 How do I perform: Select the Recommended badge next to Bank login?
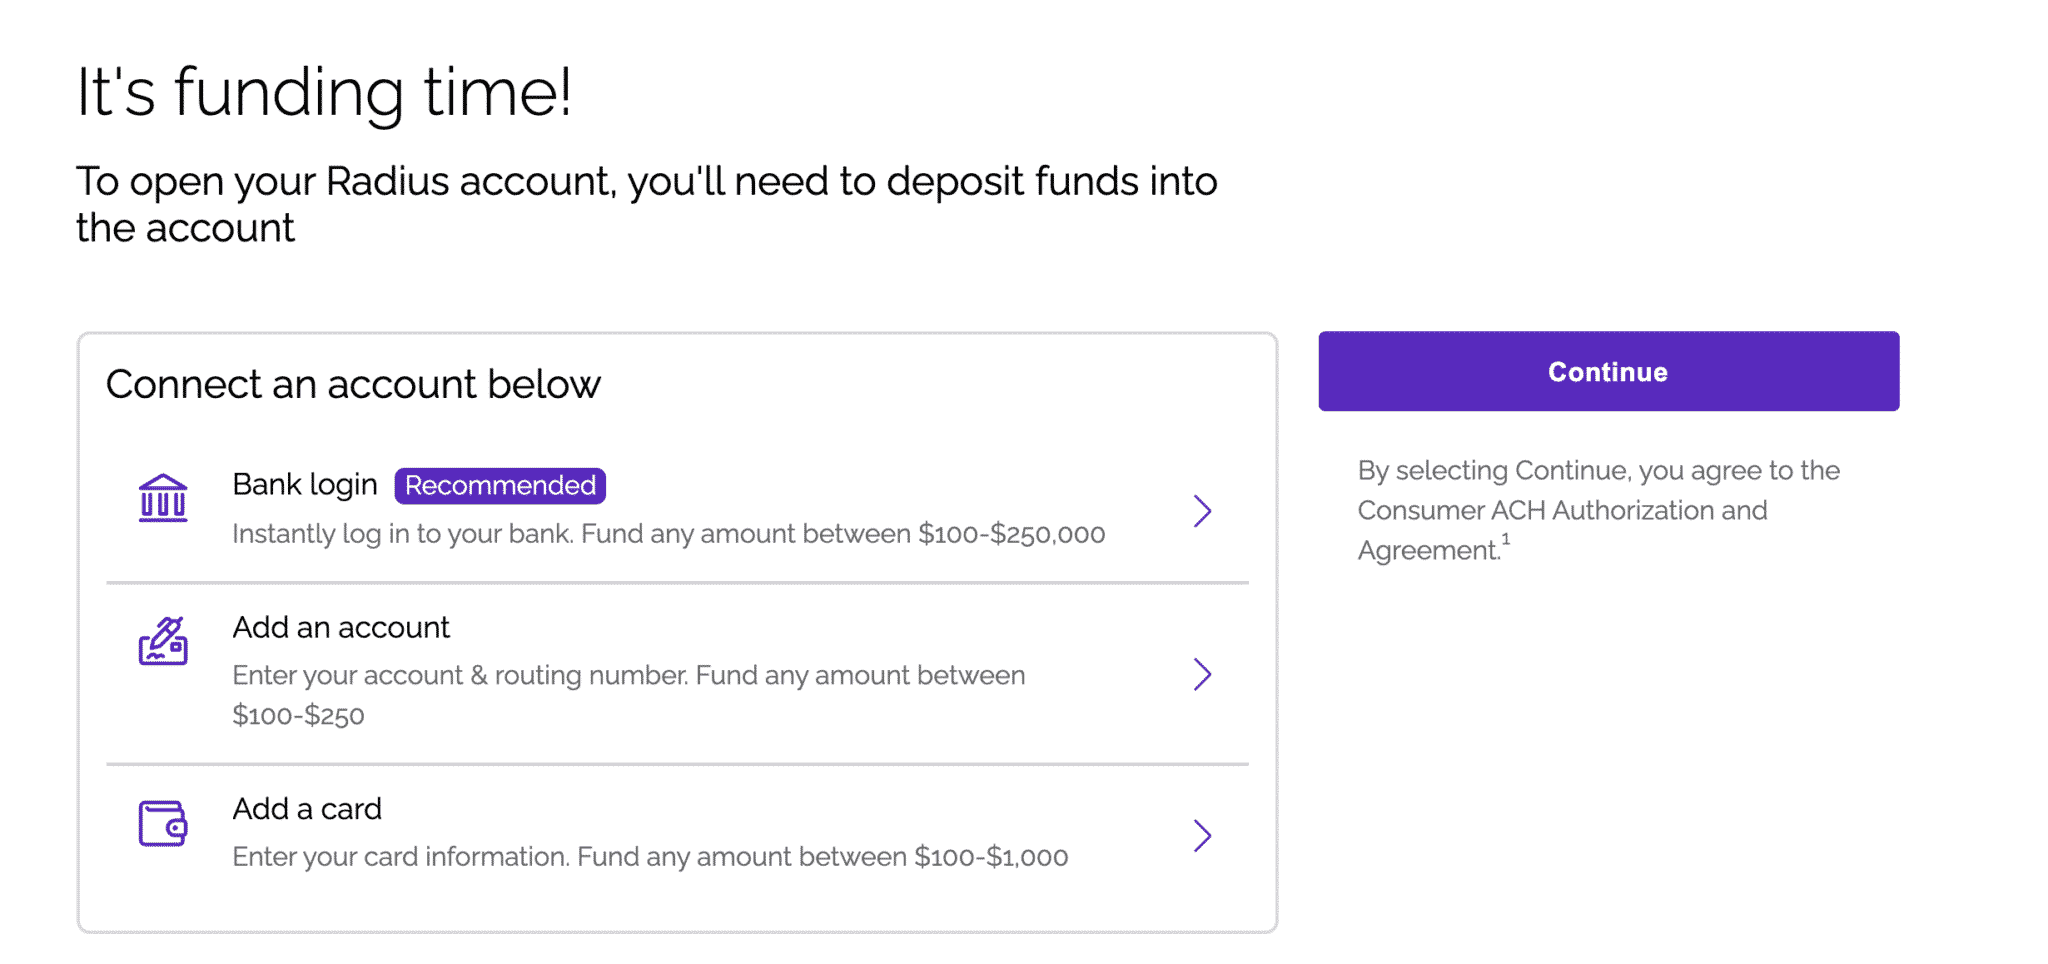(x=499, y=485)
